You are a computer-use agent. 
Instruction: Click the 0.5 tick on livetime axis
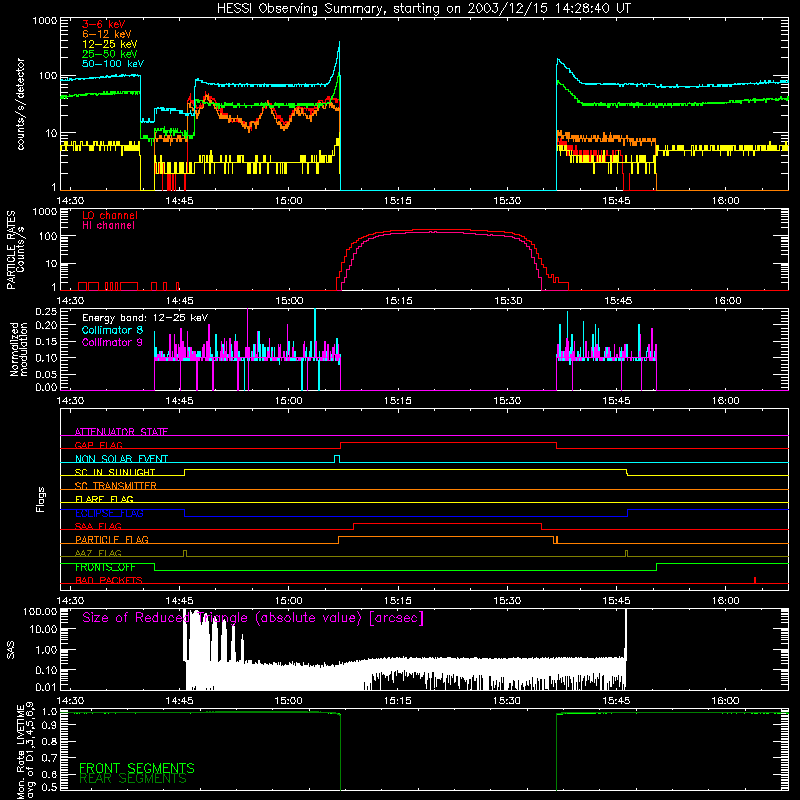pos(49,787)
